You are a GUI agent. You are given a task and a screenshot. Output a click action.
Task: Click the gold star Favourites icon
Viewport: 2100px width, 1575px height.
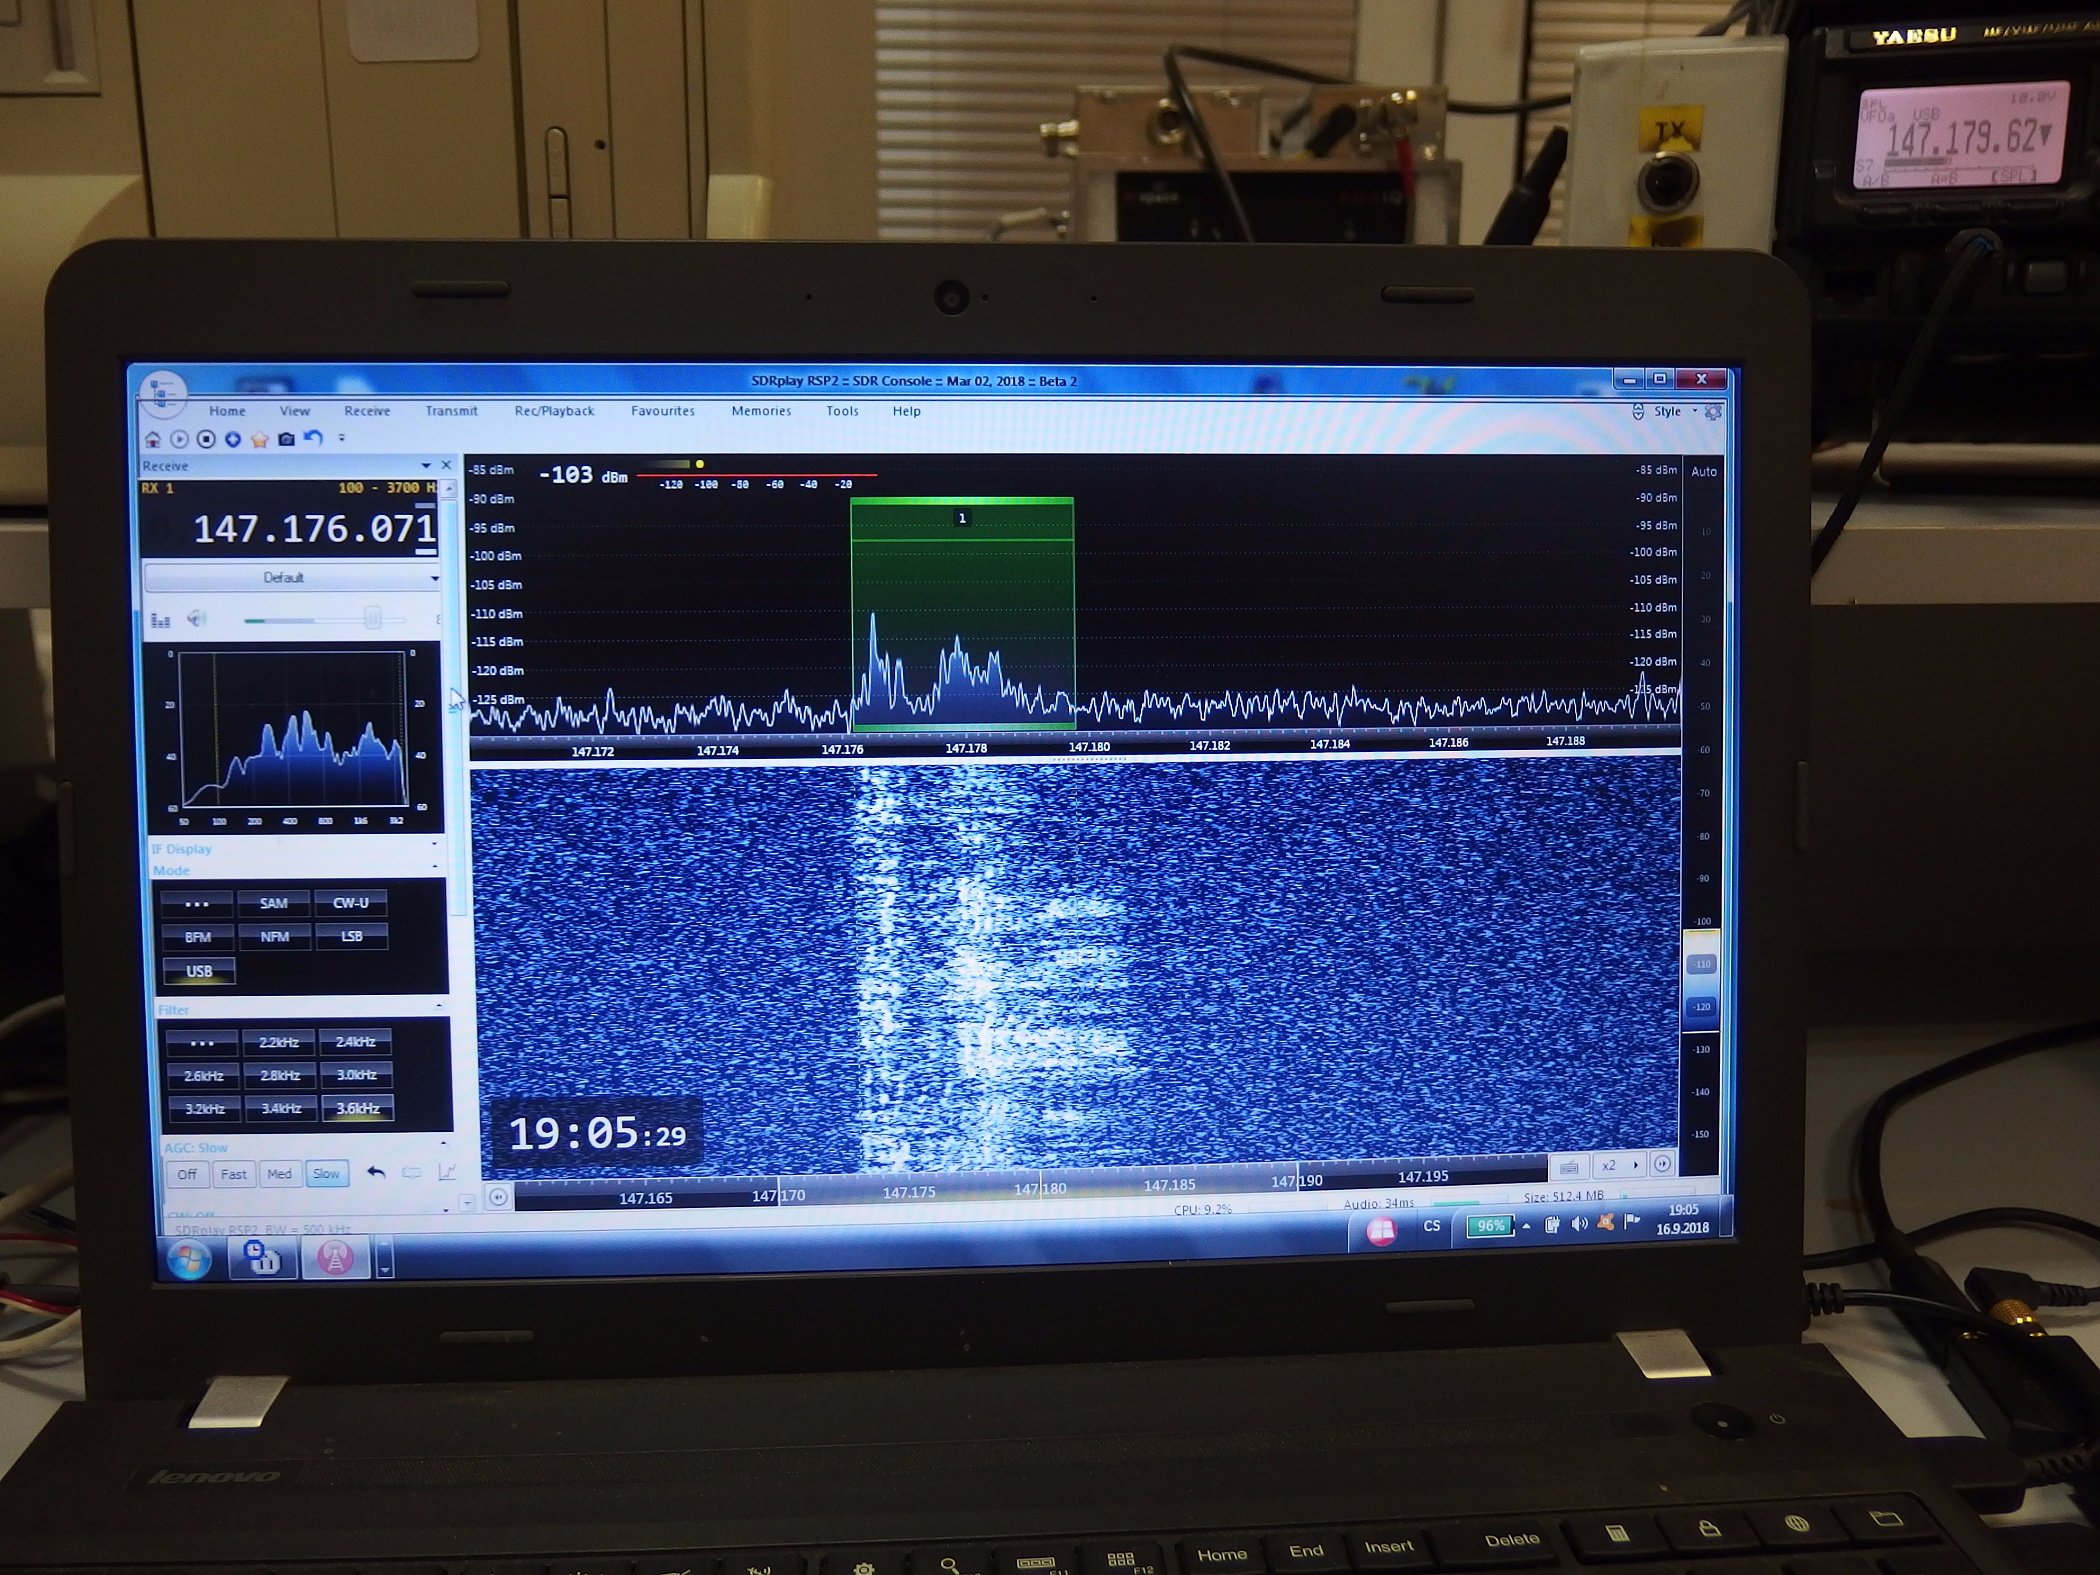pyautogui.click(x=260, y=439)
